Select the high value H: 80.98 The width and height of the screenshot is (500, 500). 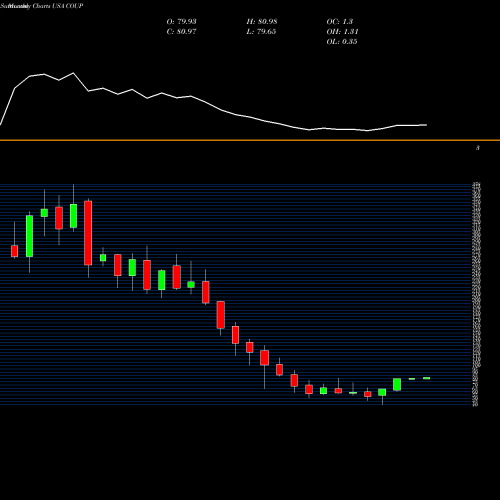[262, 22]
